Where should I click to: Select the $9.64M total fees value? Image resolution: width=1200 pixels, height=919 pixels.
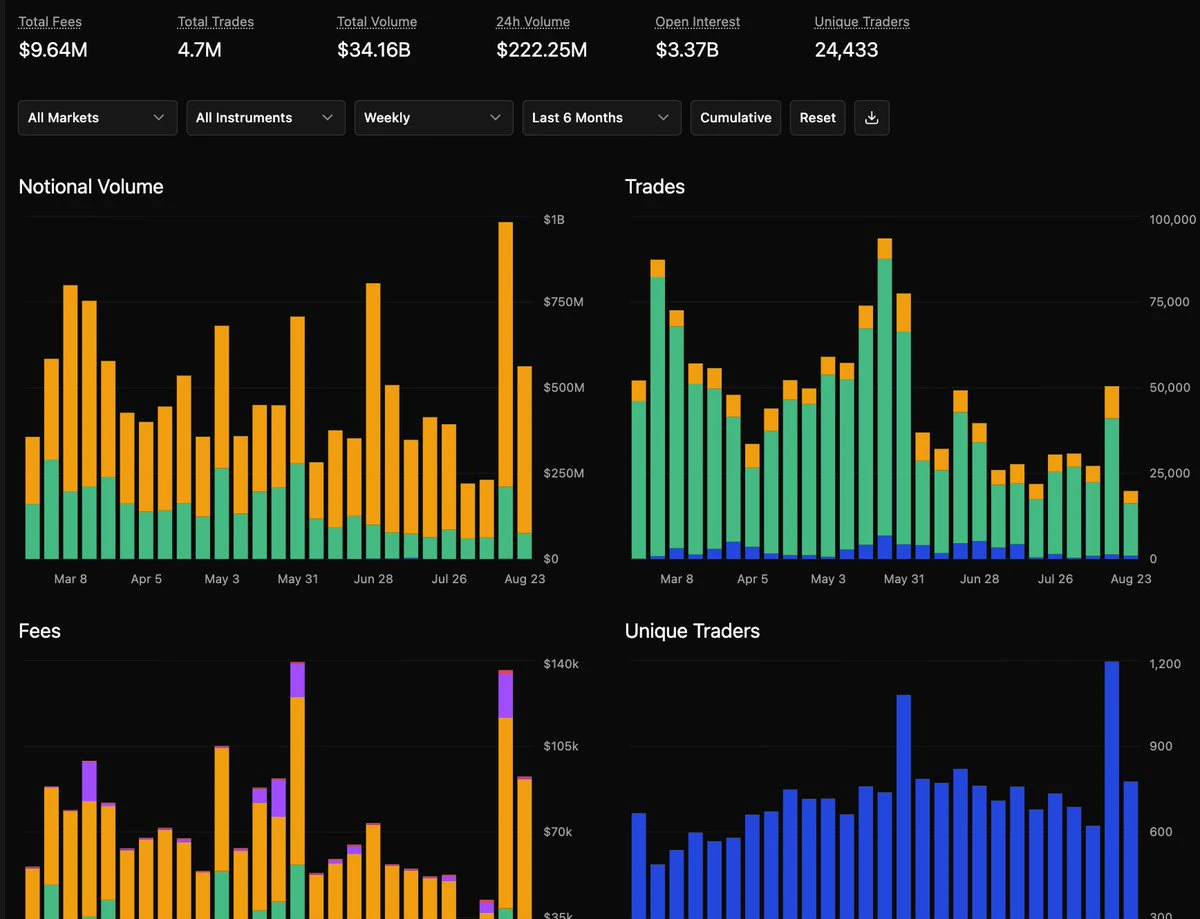[x=53, y=49]
